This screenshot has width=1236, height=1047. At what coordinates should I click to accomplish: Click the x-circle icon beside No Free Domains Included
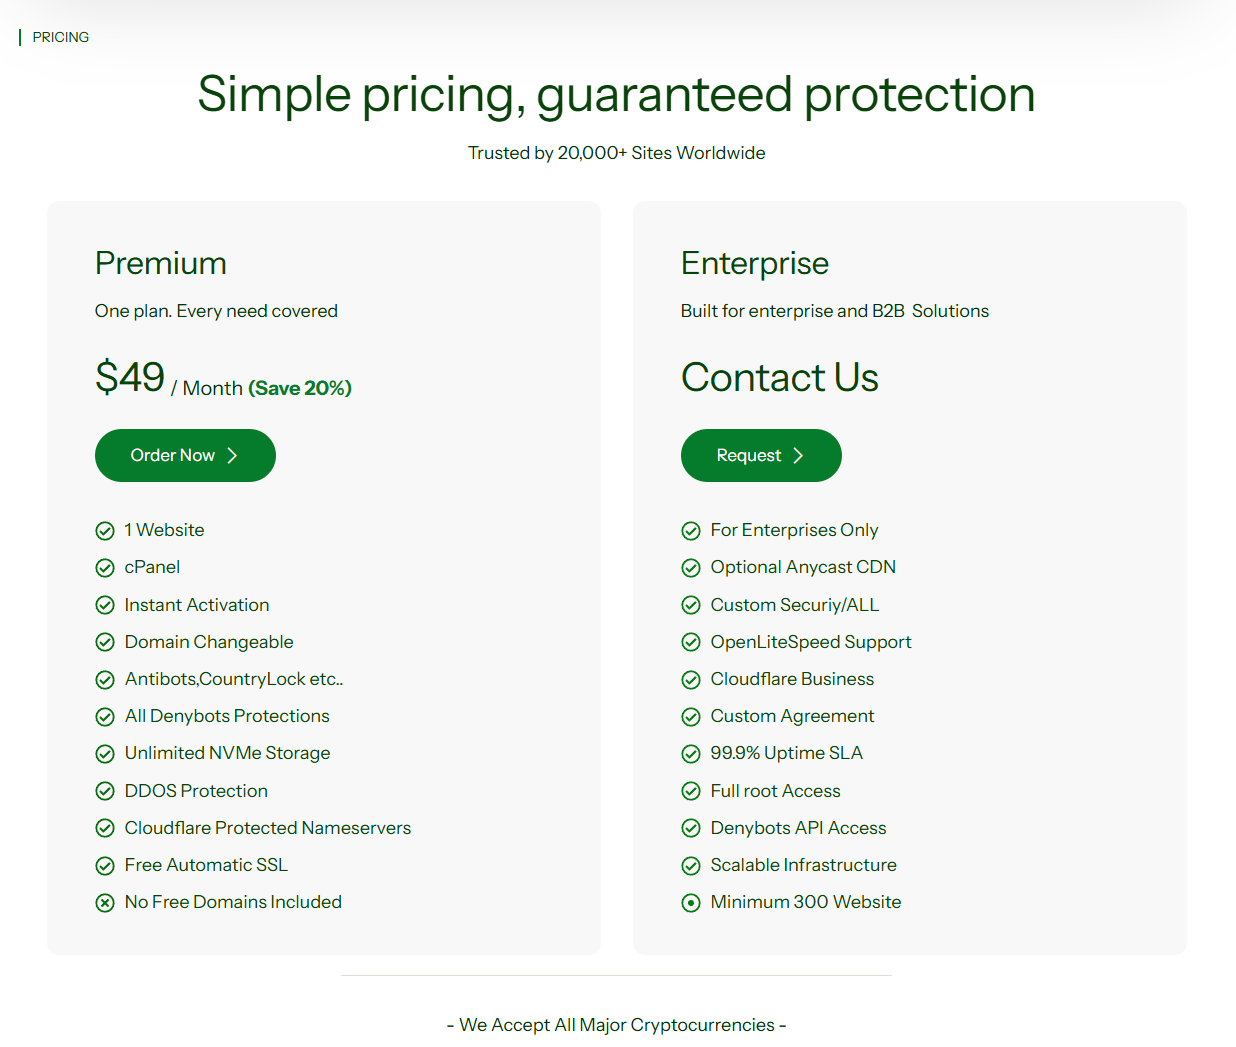[105, 903]
